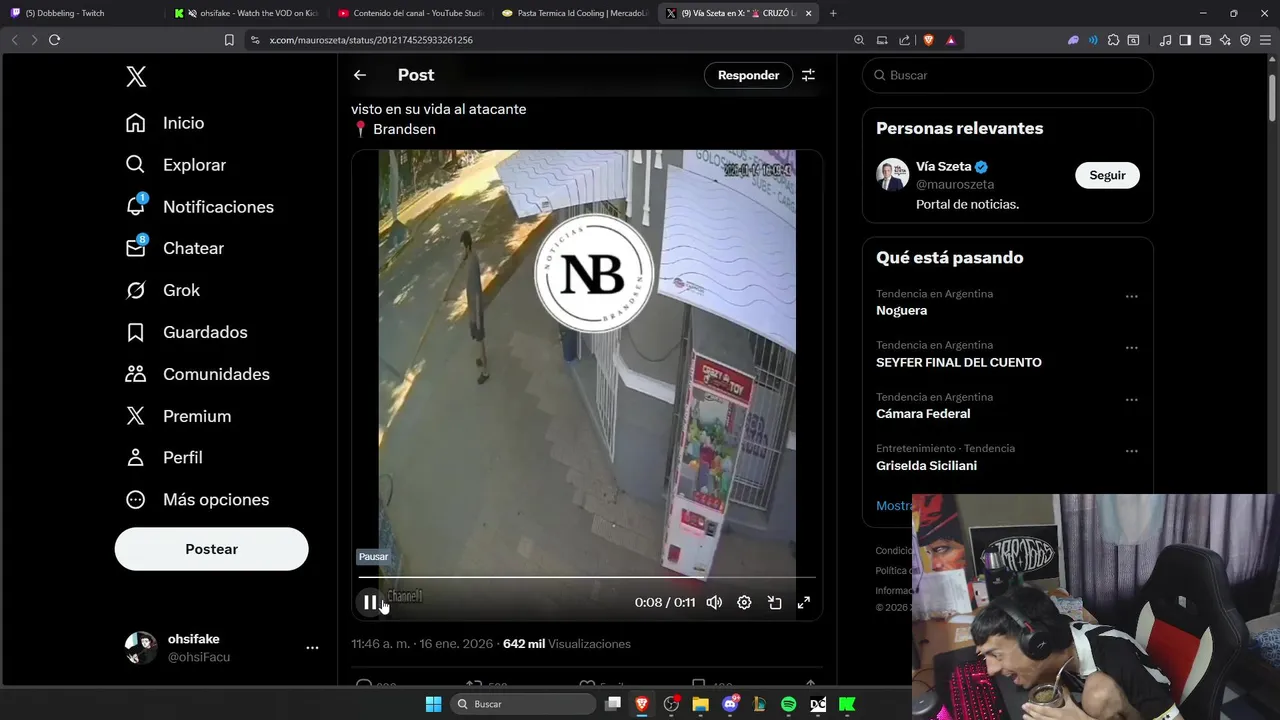Open reply sort filter icon

pyautogui.click(x=808, y=75)
